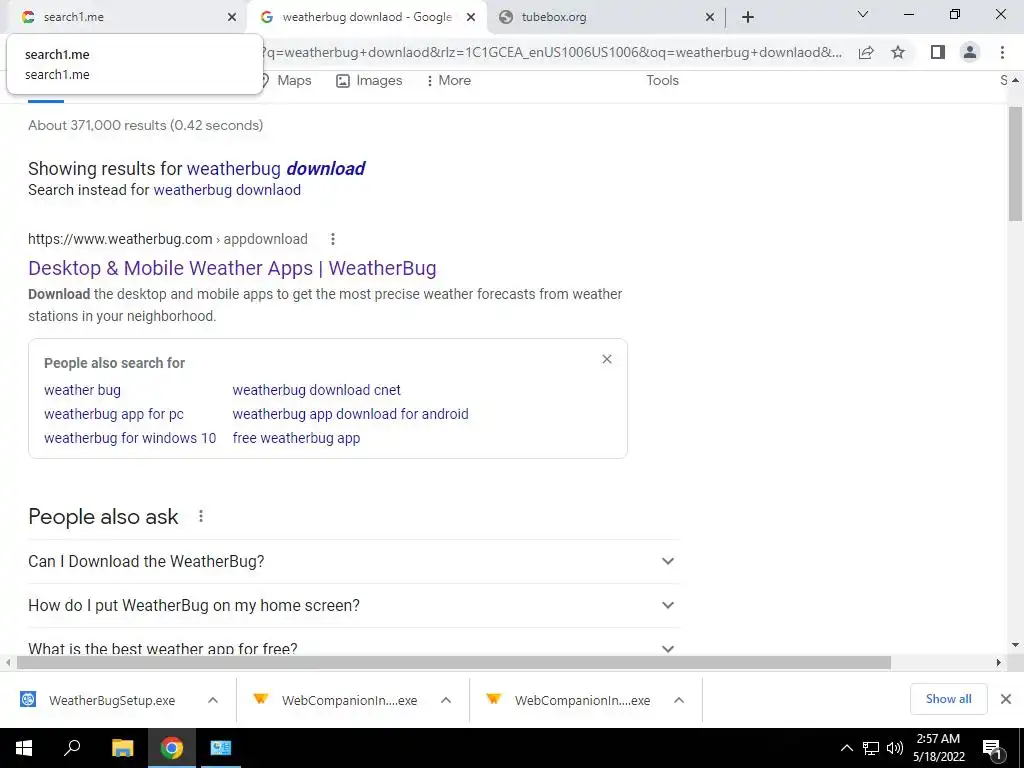Click Show all downloads
Screen dimensions: 1024x768
tap(948, 699)
